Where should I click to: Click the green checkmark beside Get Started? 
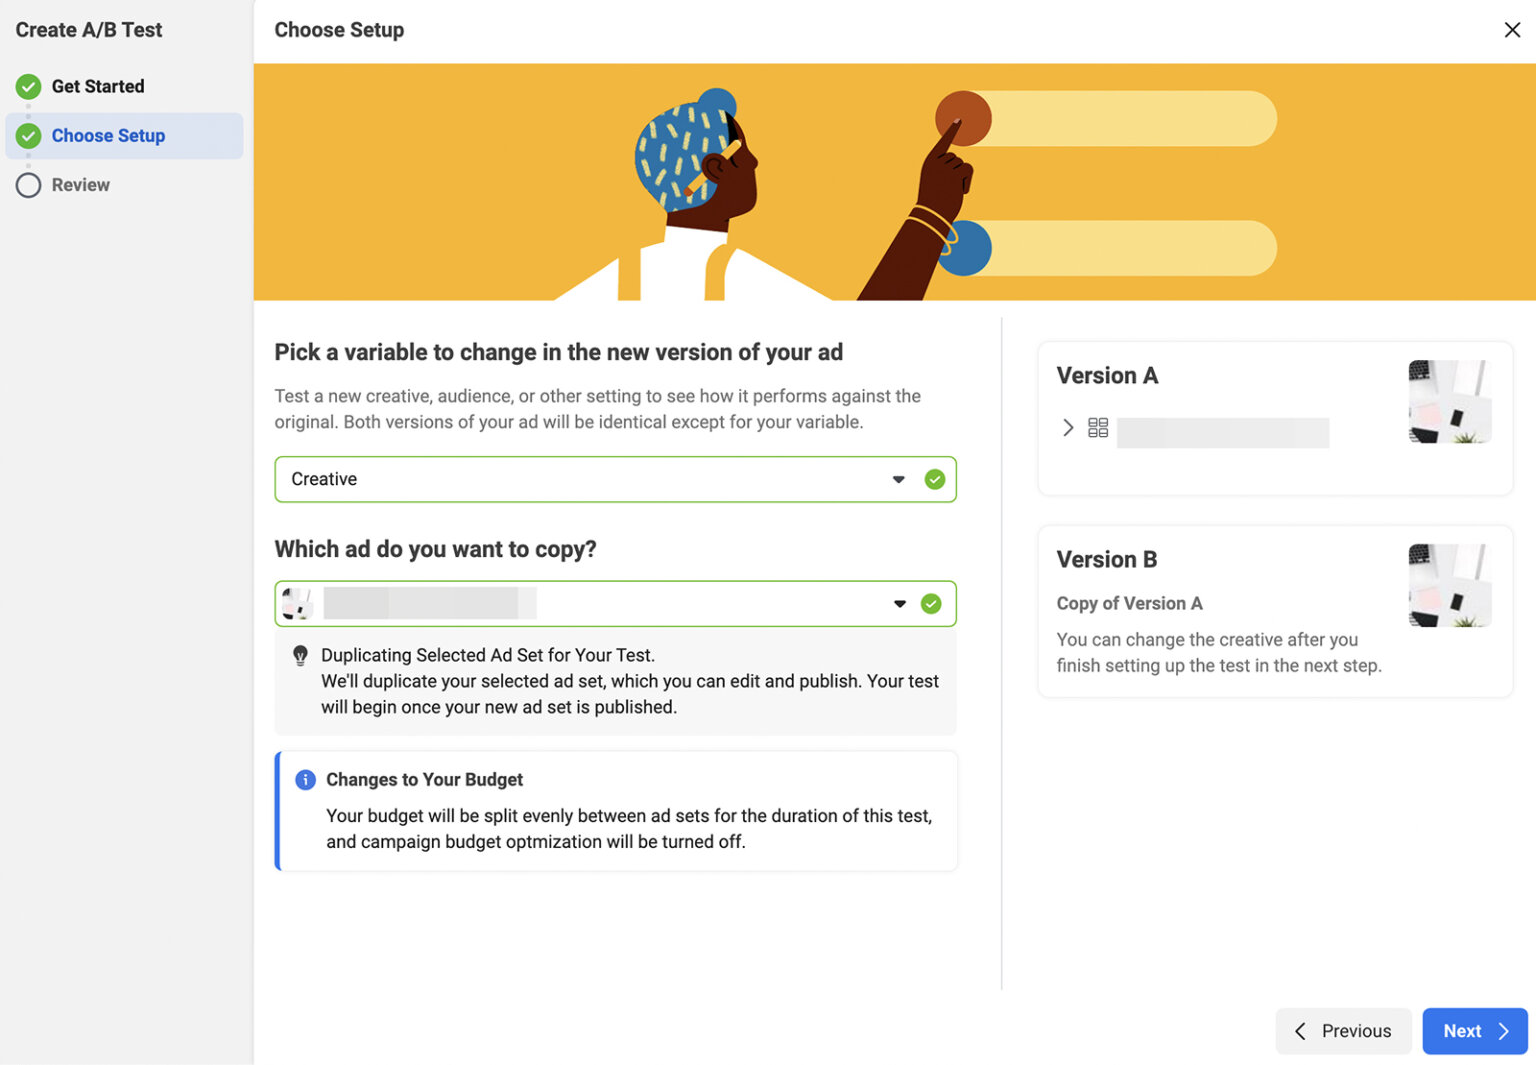28,87
